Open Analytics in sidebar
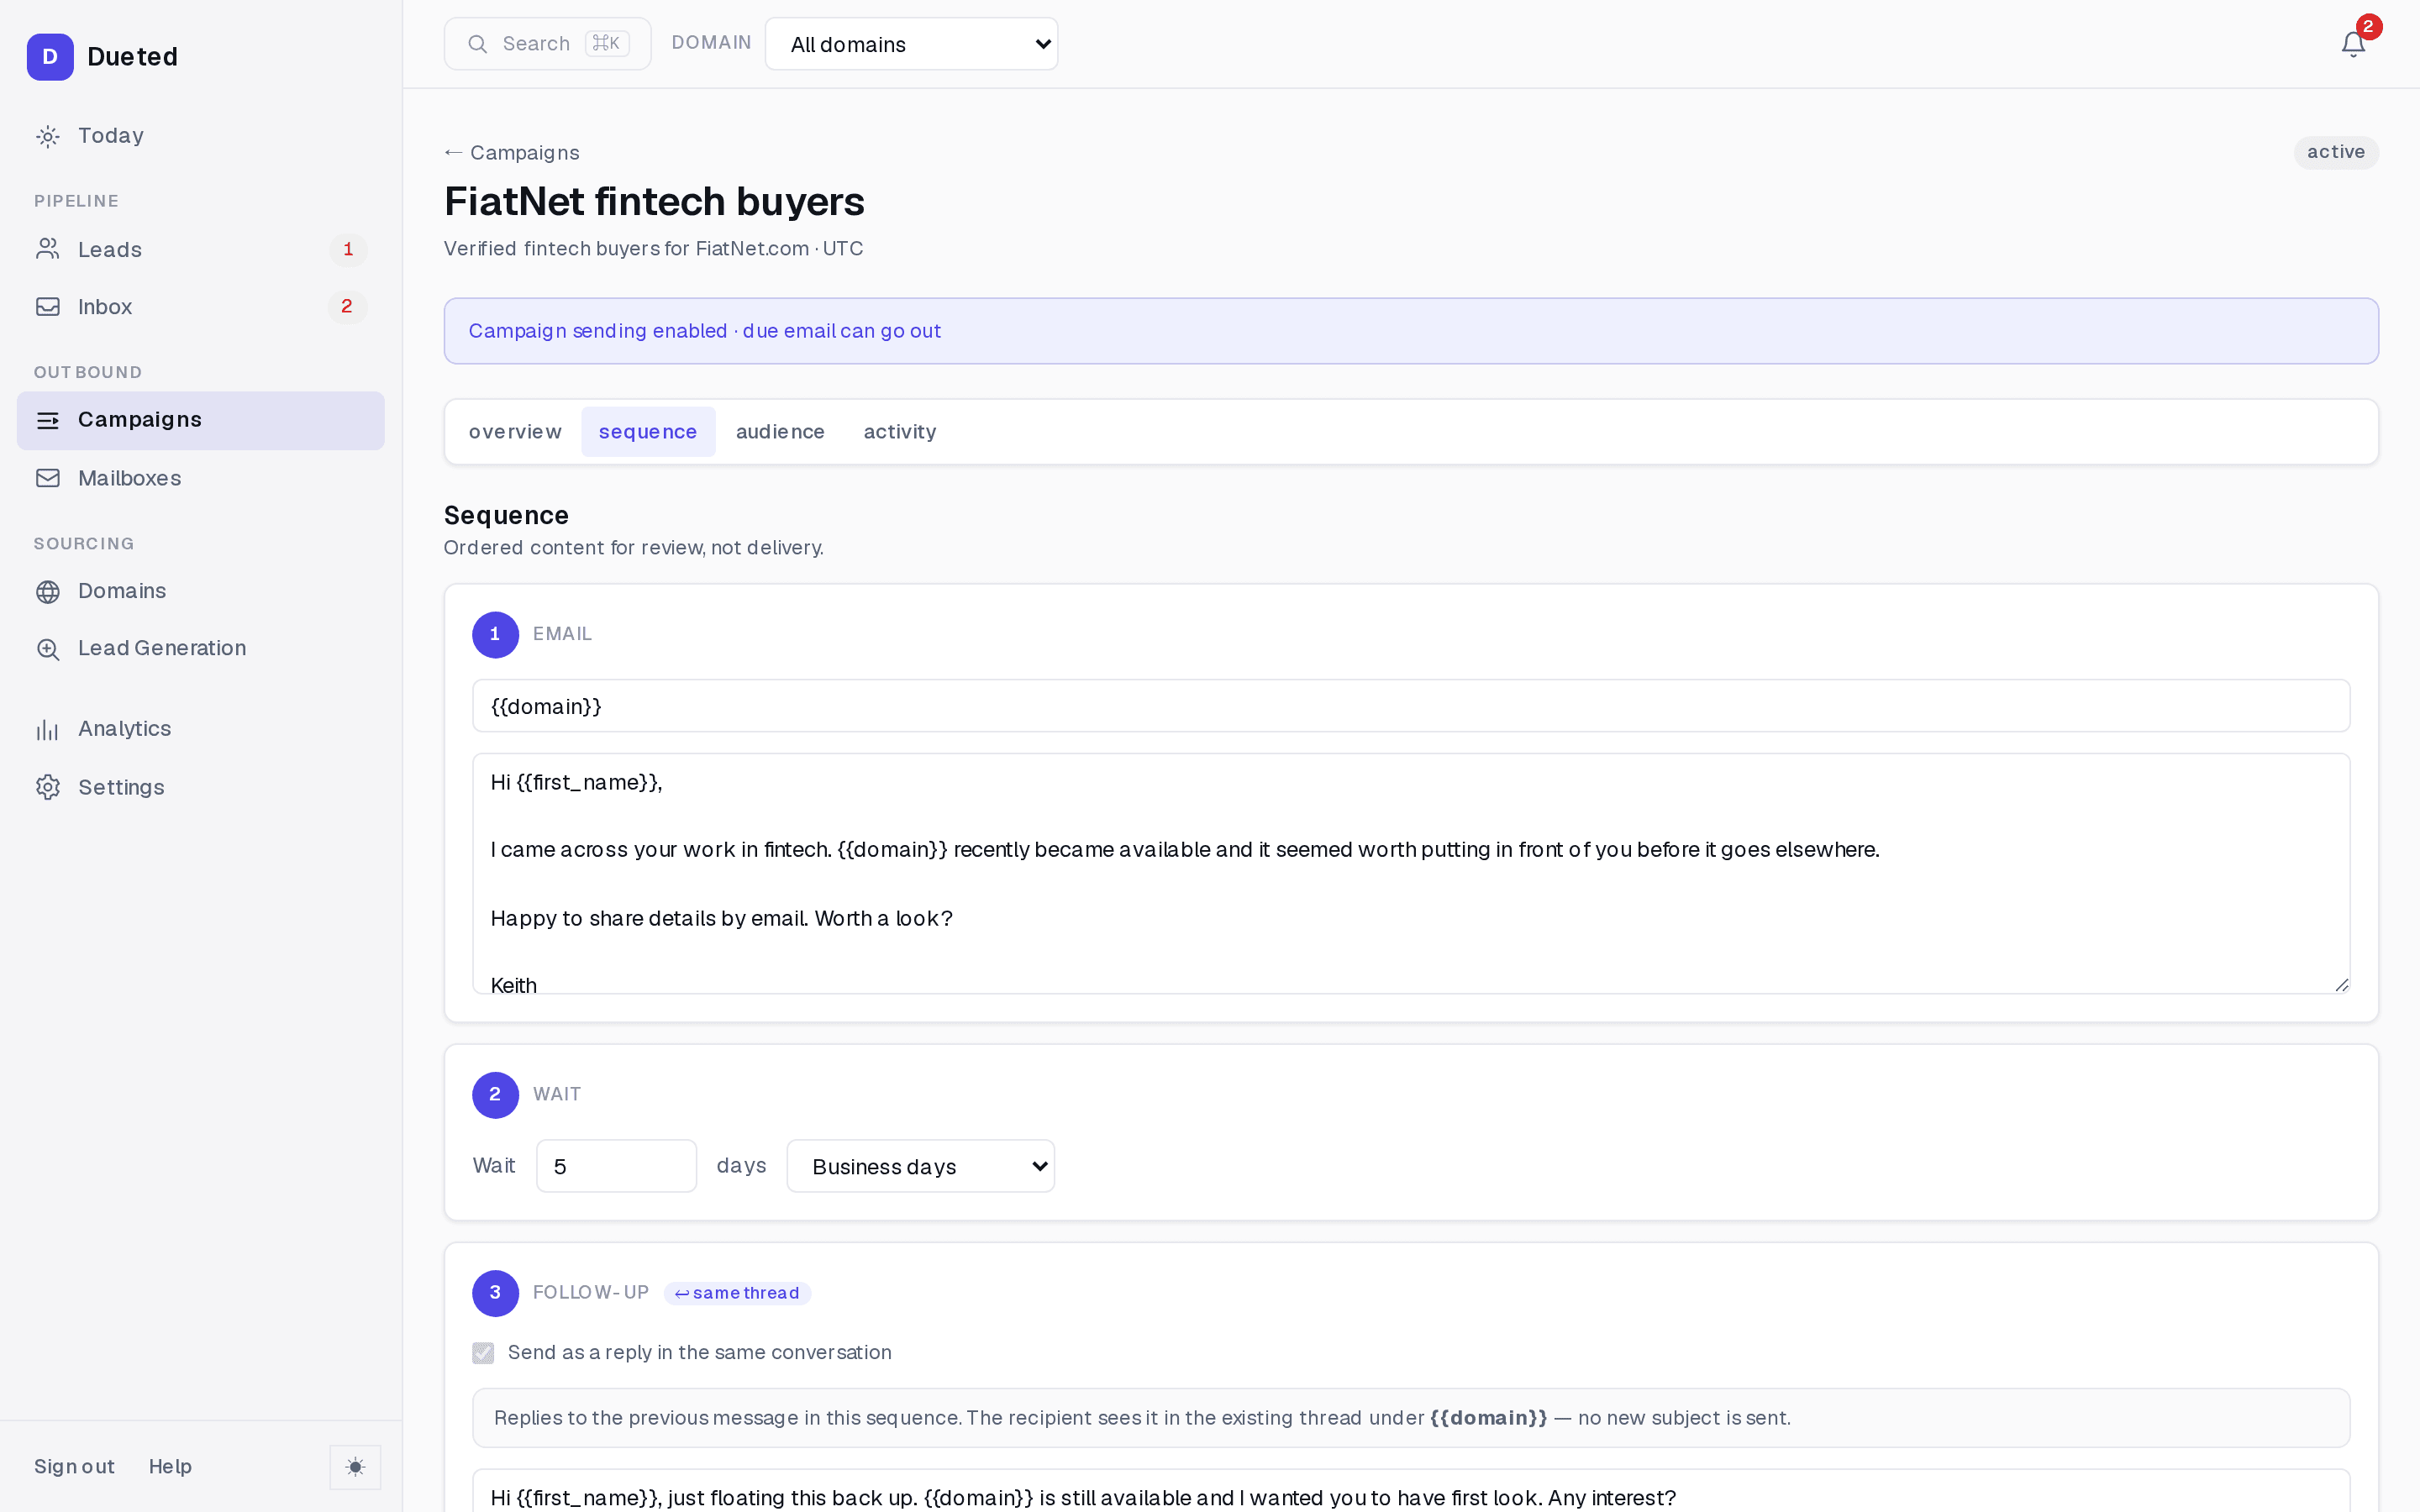2420x1512 pixels. click(200, 729)
